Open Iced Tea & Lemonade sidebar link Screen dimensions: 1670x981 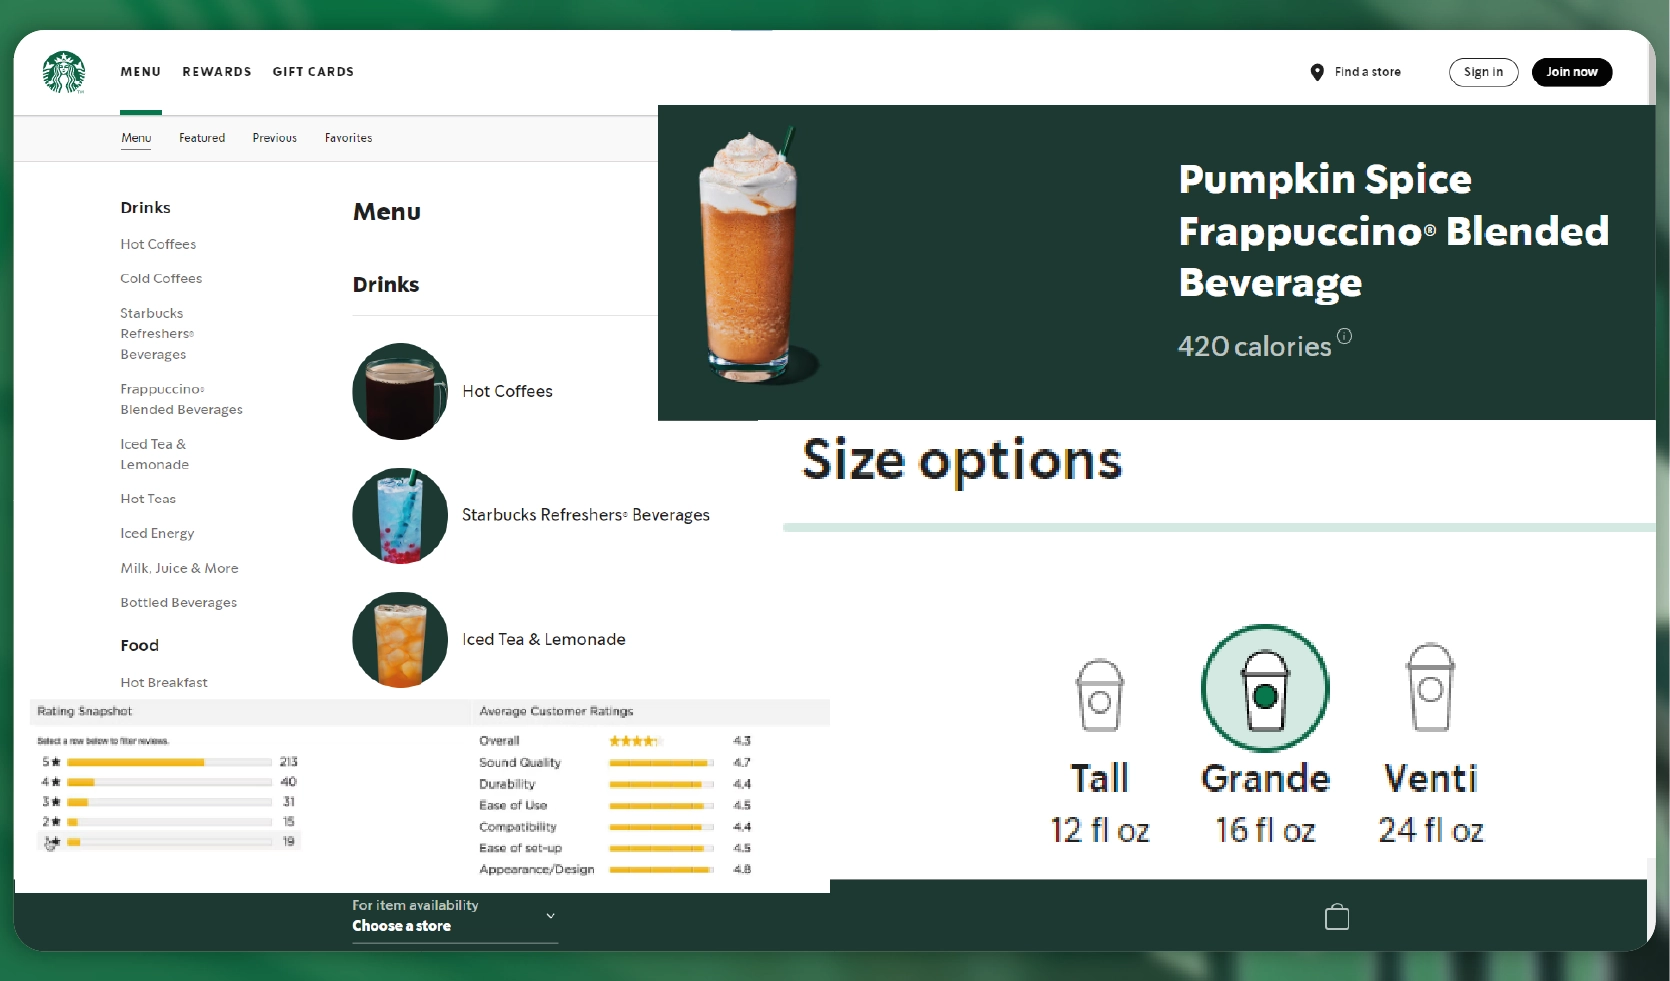point(154,454)
